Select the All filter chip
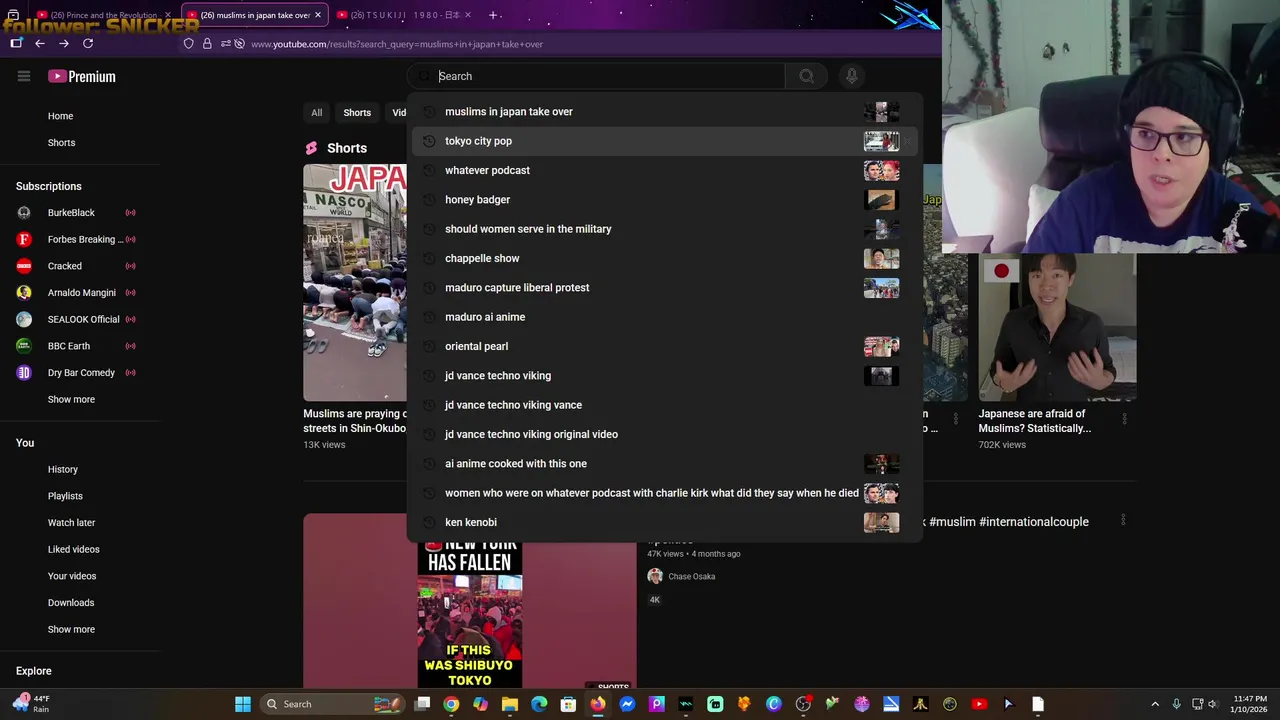Viewport: 1280px width, 720px height. tap(316, 113)
